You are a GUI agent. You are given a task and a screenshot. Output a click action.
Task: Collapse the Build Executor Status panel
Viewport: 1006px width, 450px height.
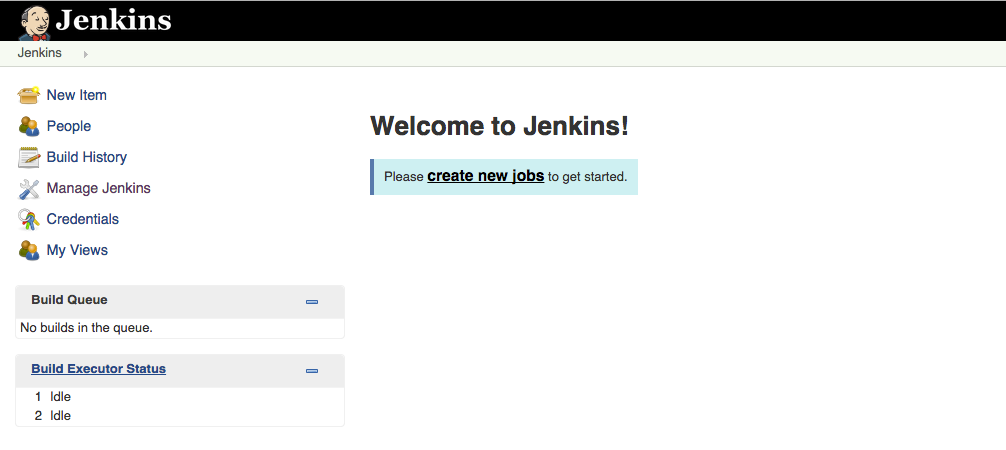[312, 370]
